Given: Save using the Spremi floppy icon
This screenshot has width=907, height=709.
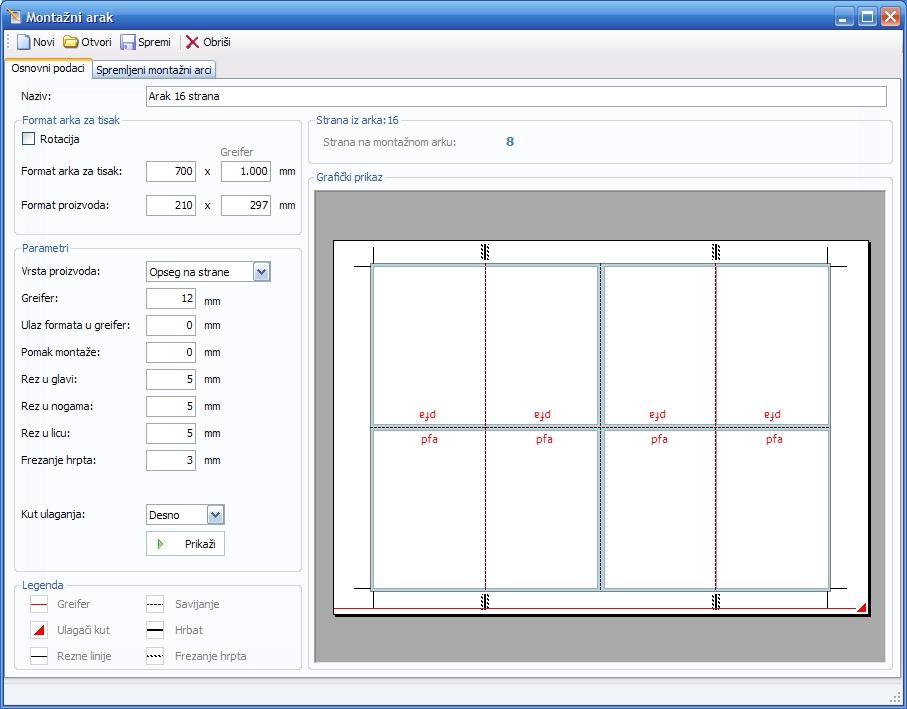Looking at the screenshot, I should 128,42.
